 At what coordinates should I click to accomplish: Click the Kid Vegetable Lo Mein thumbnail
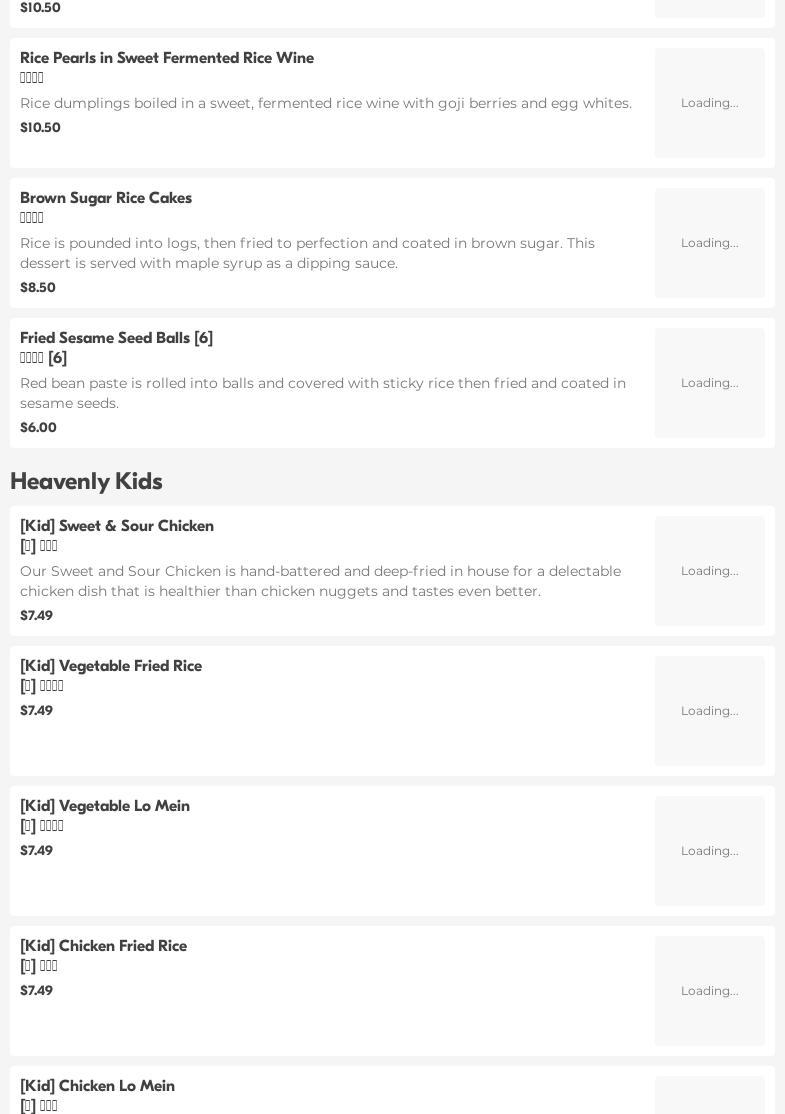pos(709,851)
